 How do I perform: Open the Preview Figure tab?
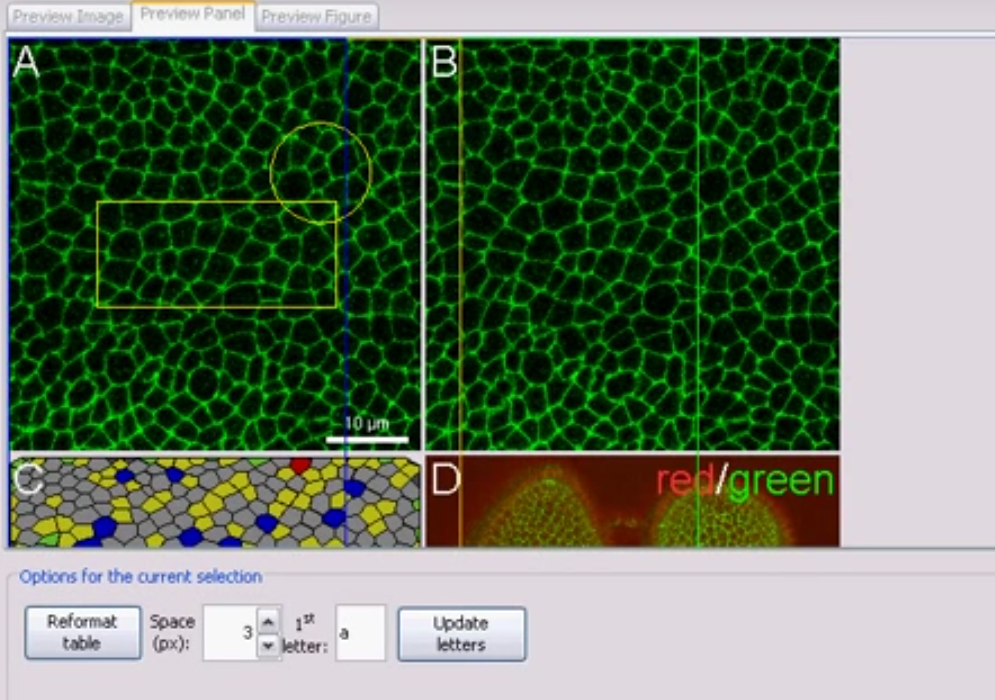pyautogui.click(x=316, y=17)
